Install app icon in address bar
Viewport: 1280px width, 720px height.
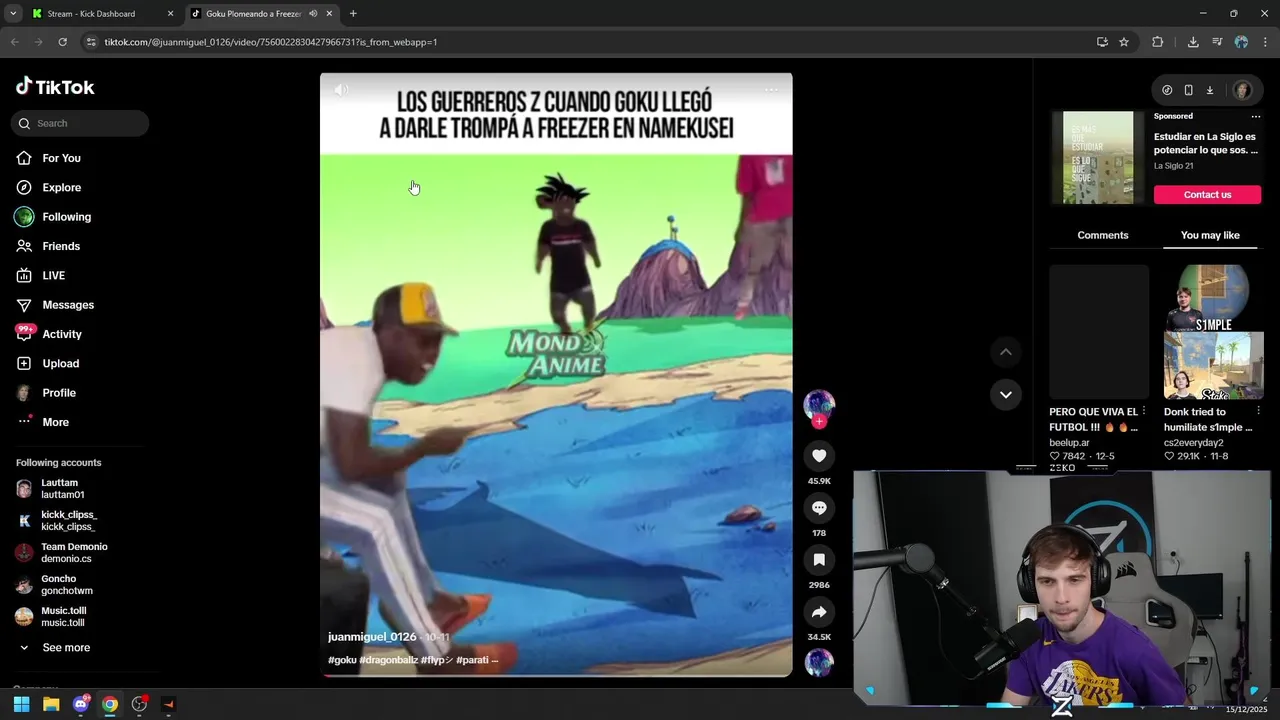[1102, 42]
